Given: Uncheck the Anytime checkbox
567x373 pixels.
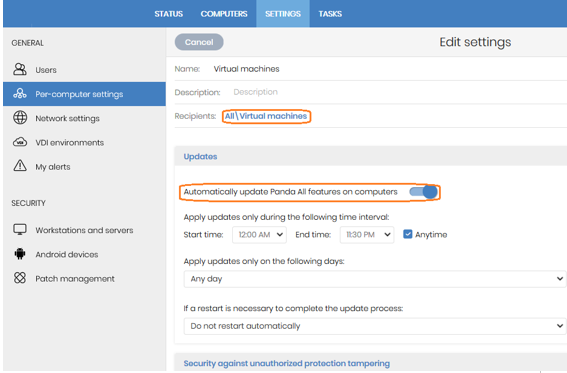Looking at the screenshot, I should click(408, 234).
